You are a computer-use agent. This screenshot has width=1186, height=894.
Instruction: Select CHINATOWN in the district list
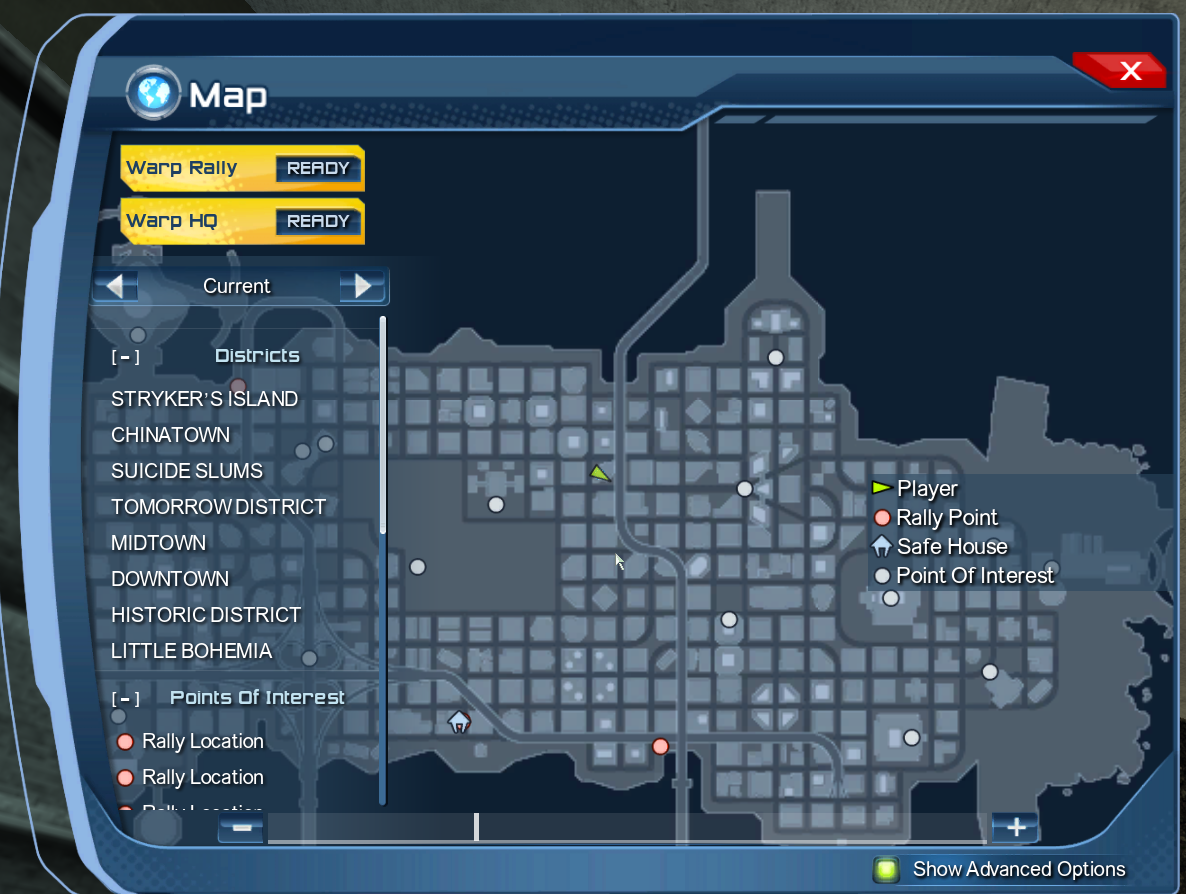click(170, 435)
